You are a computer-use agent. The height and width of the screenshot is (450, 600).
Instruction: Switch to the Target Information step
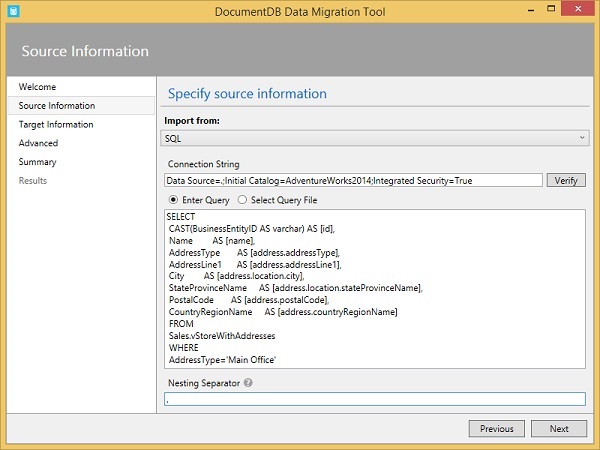click(x=55, y=125)
